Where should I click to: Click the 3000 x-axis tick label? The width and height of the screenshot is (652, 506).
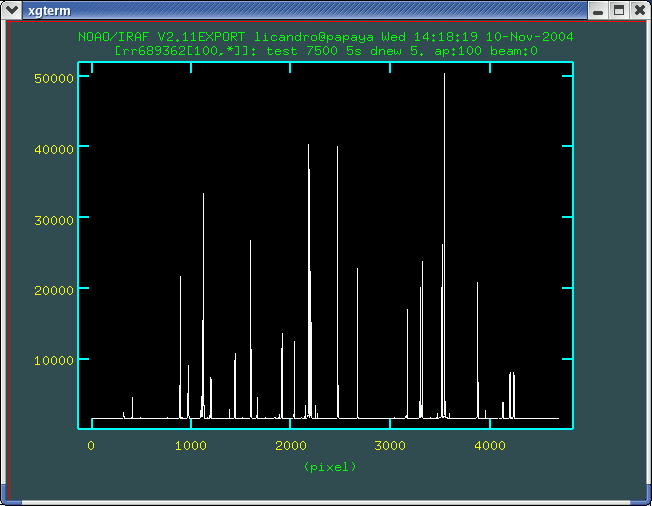pyautogui.click(x=389, y=446)
